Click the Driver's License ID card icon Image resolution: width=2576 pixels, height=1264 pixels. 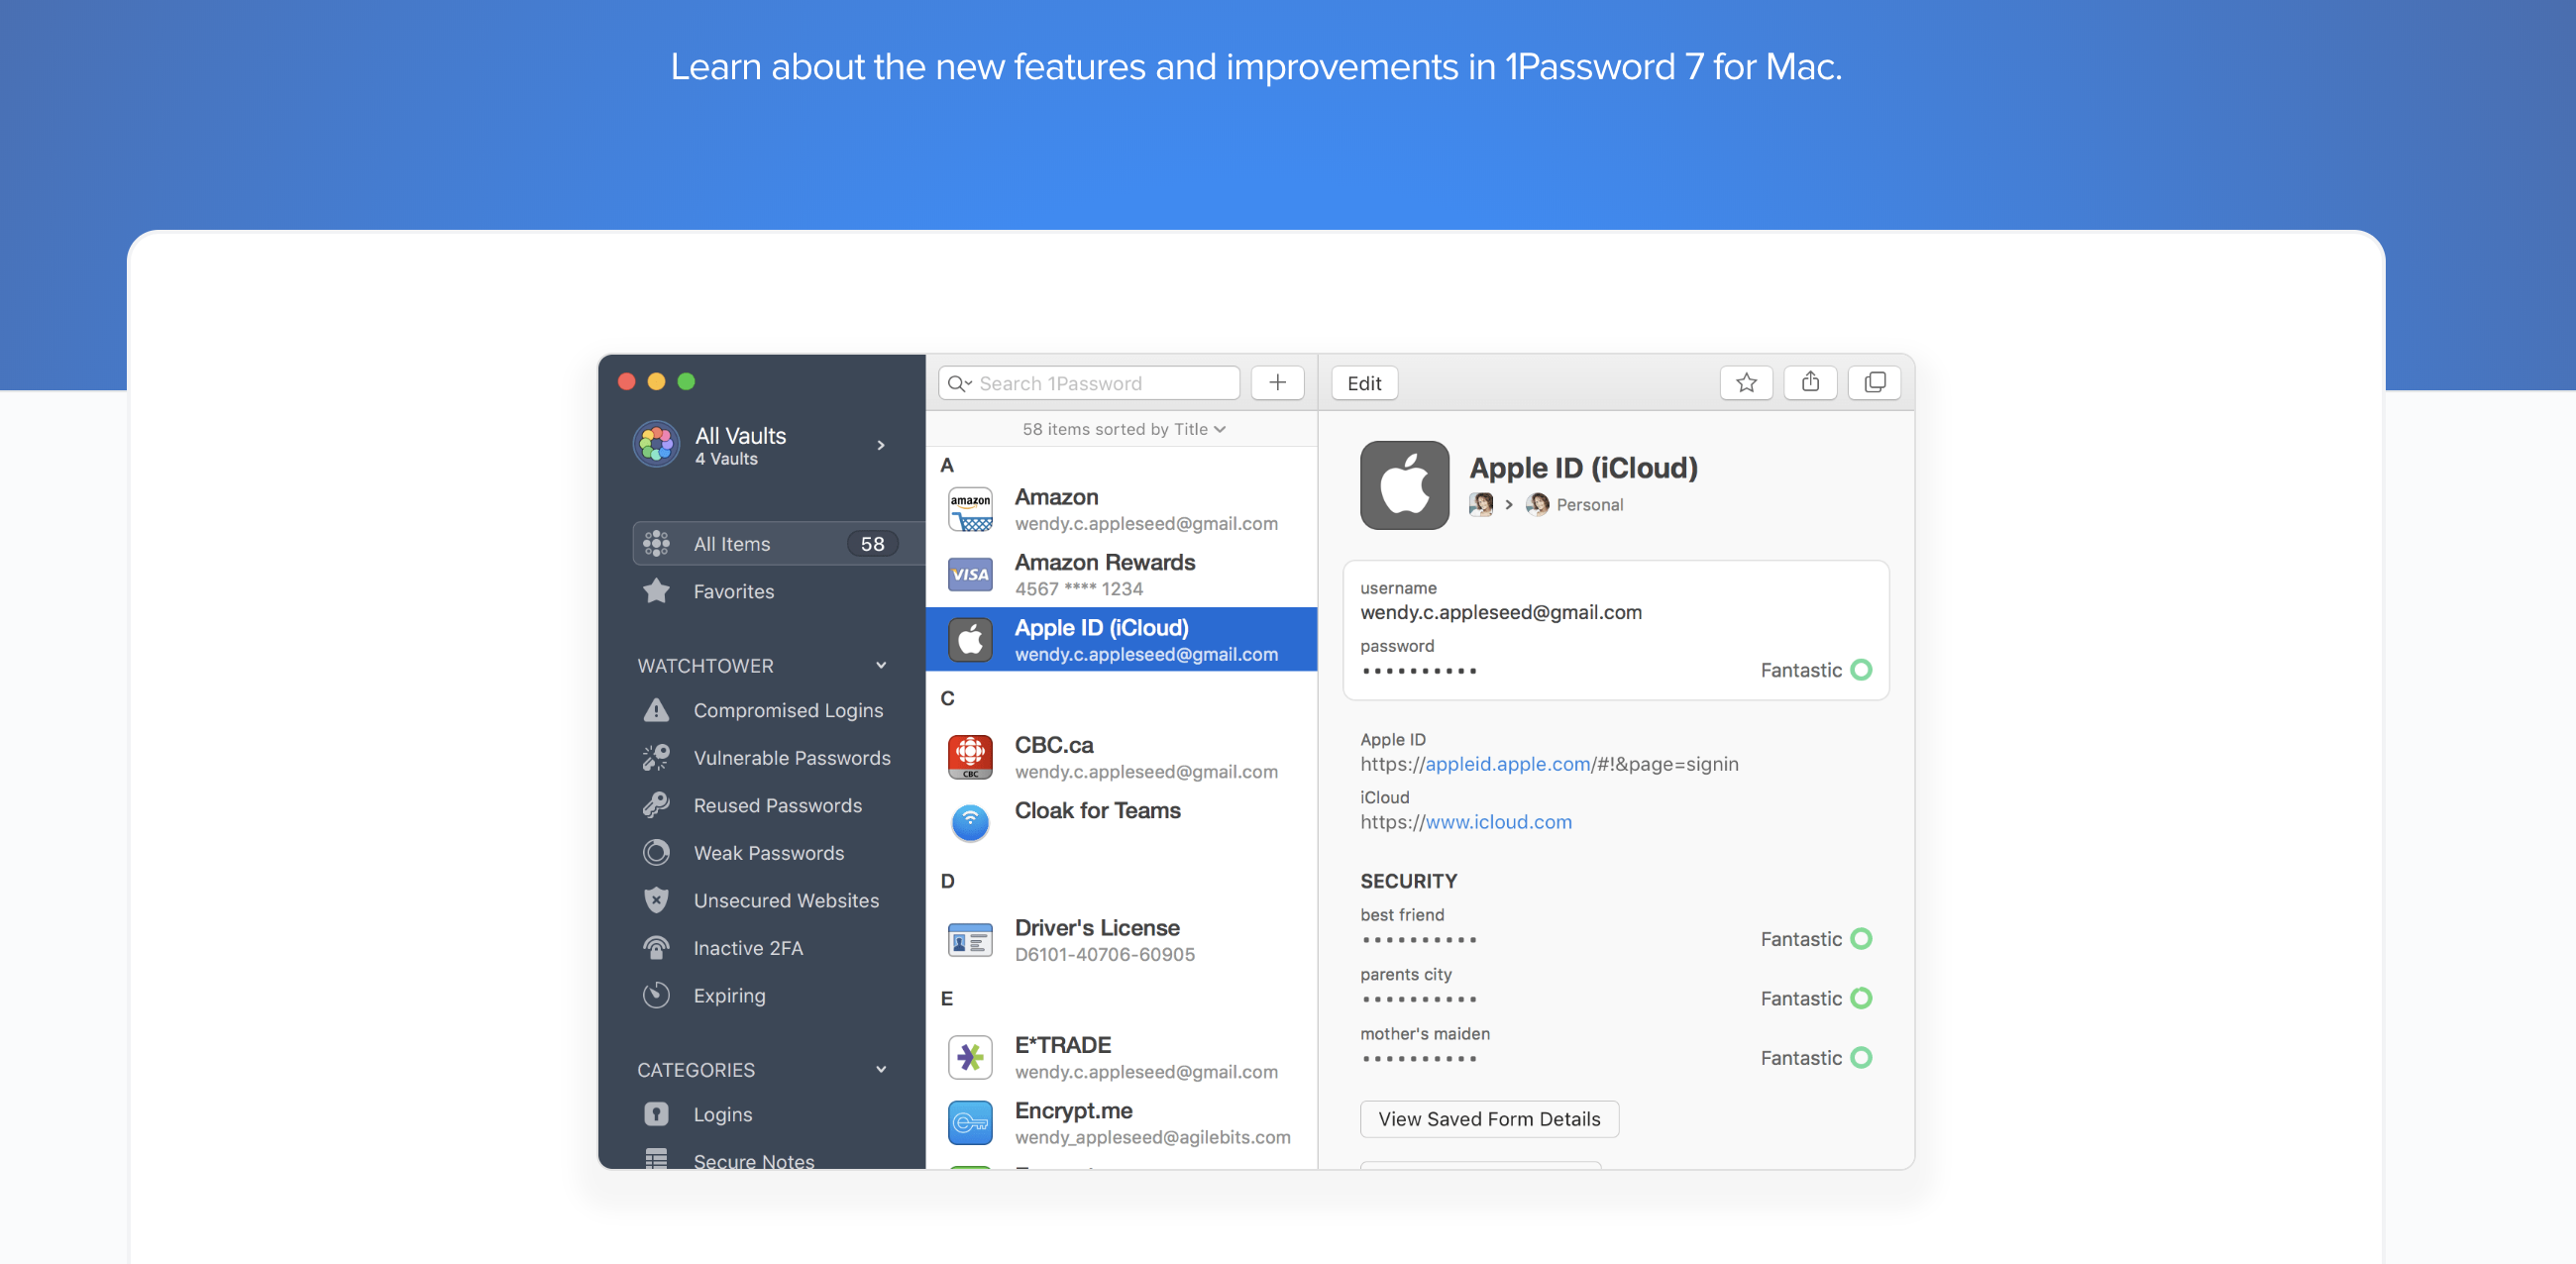tap(970, 941)
